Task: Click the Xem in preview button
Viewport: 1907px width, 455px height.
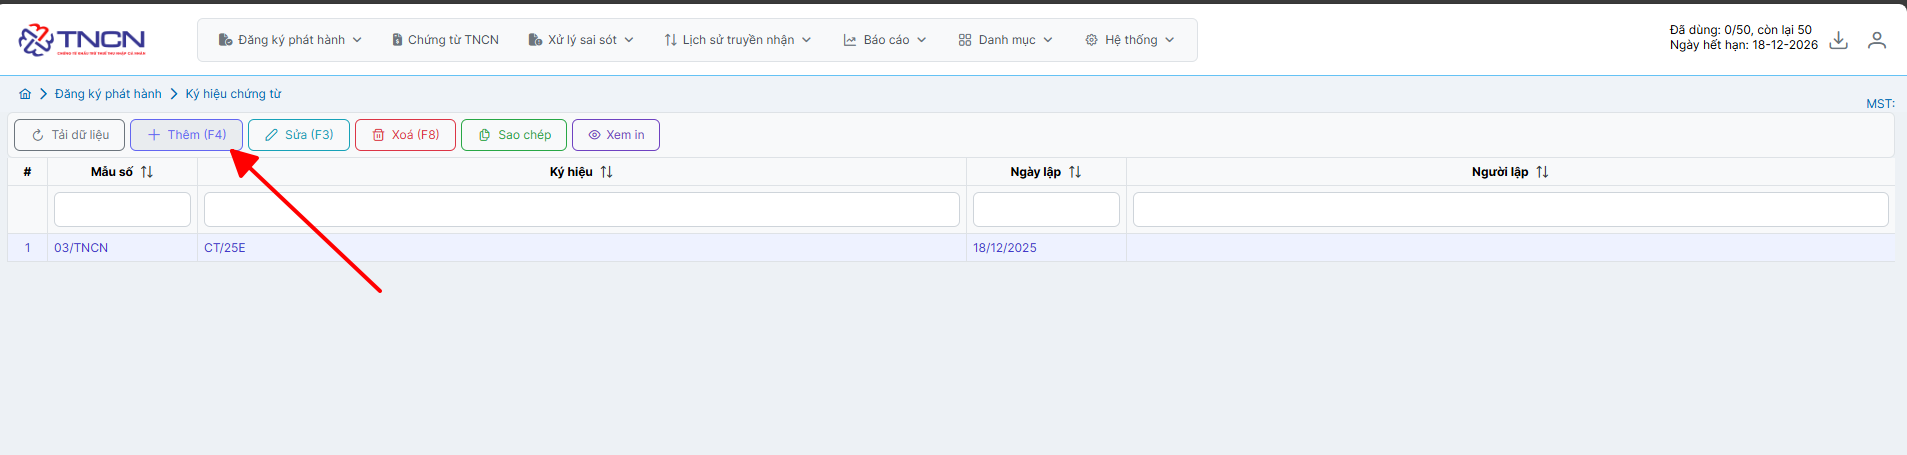Action: pyautogui.click(x=615, y=135)
